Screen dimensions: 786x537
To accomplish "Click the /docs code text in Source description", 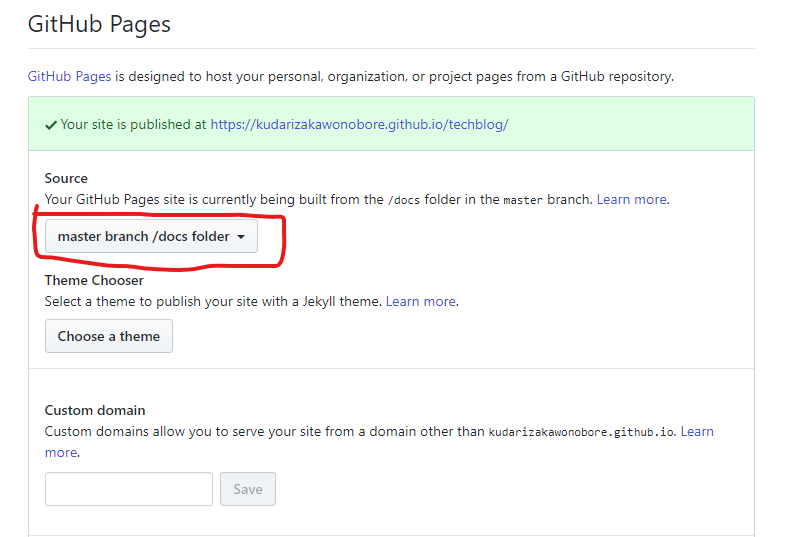I will [404, 200].
